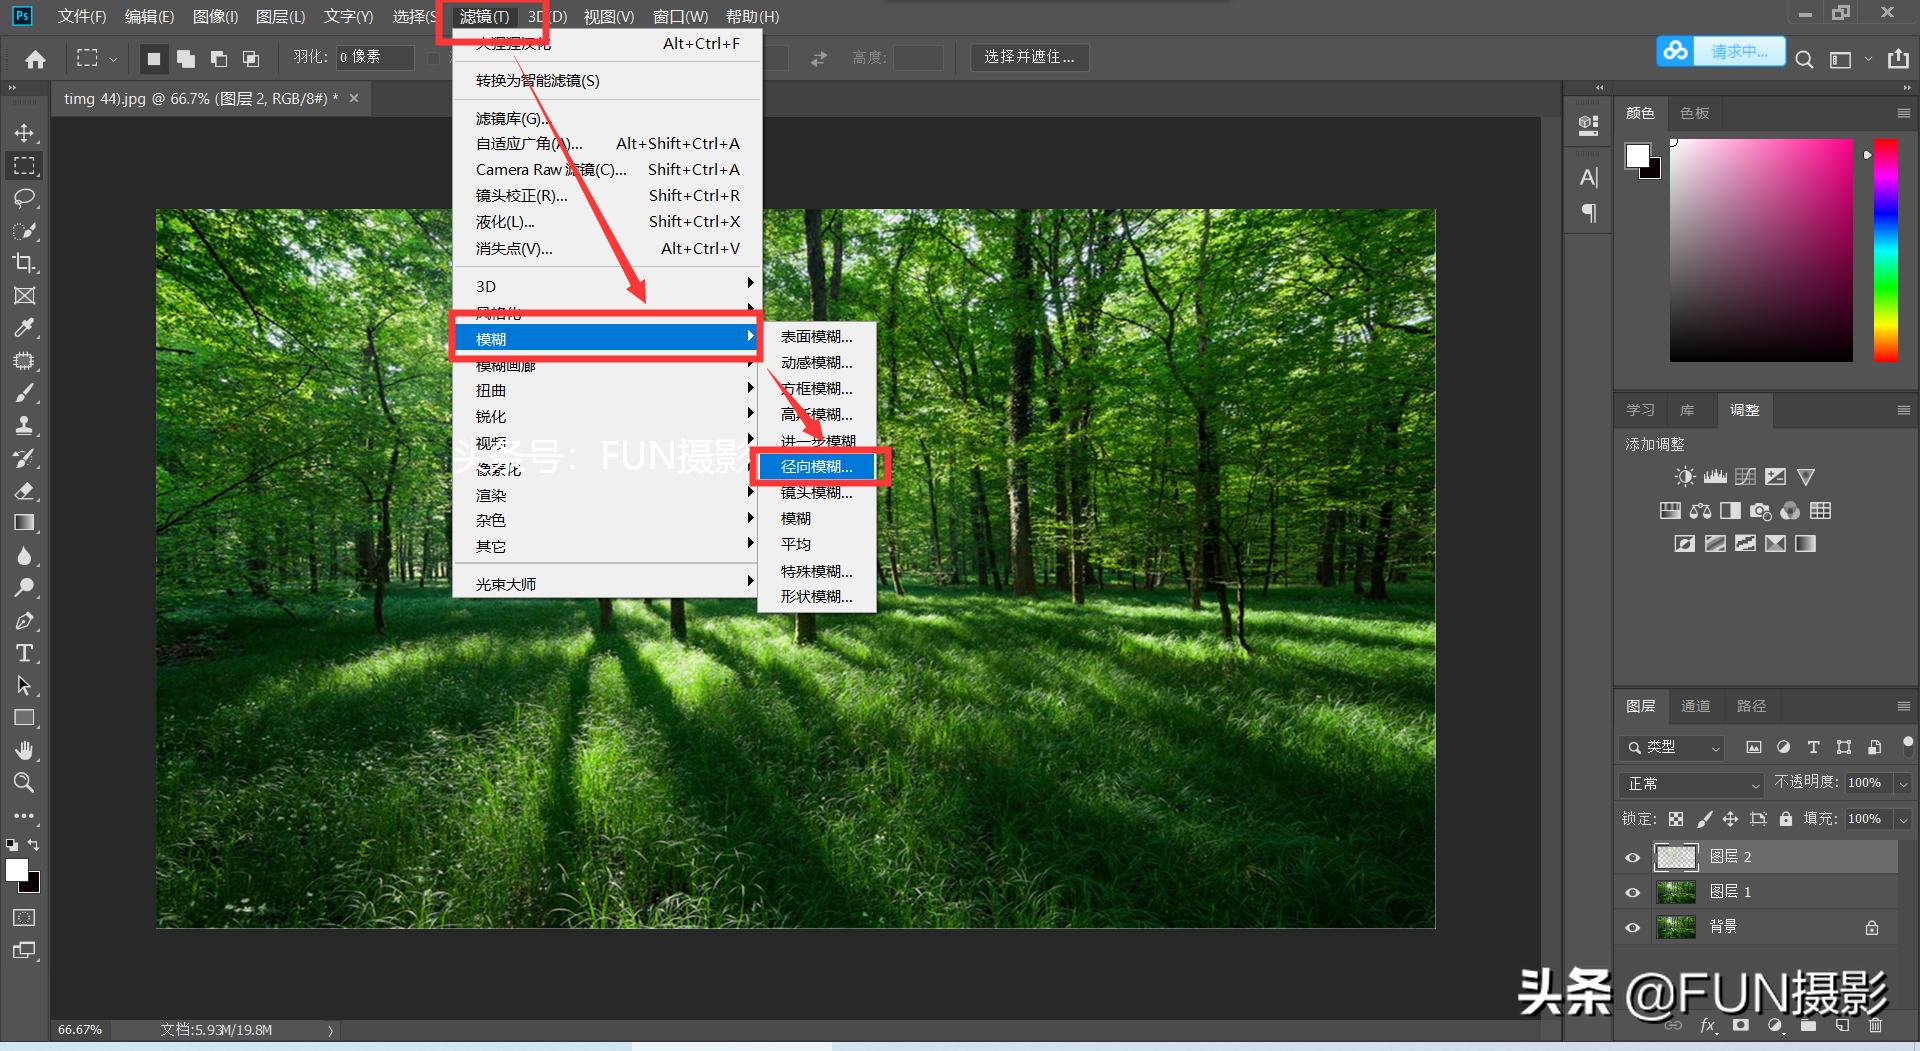Image resolution: width=1920 pixels, height=1051 pixels.
Task: Choose the Eyedropper tool
Action: (24, 328)
